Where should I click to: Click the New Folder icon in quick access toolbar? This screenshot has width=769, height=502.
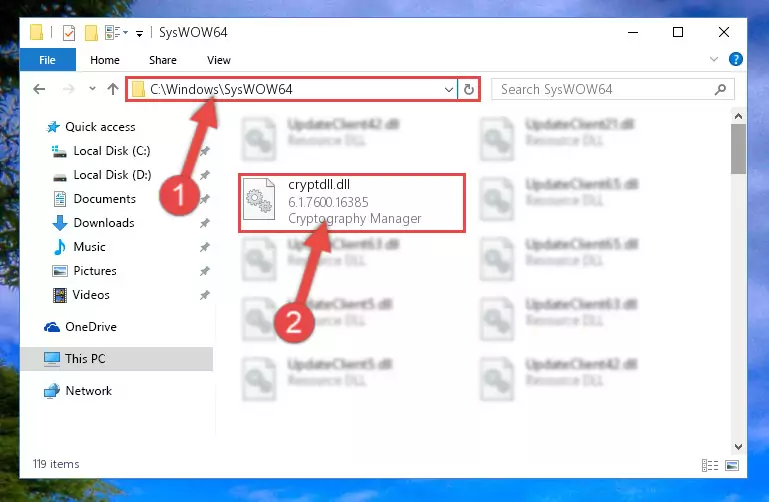coord(91,33)
